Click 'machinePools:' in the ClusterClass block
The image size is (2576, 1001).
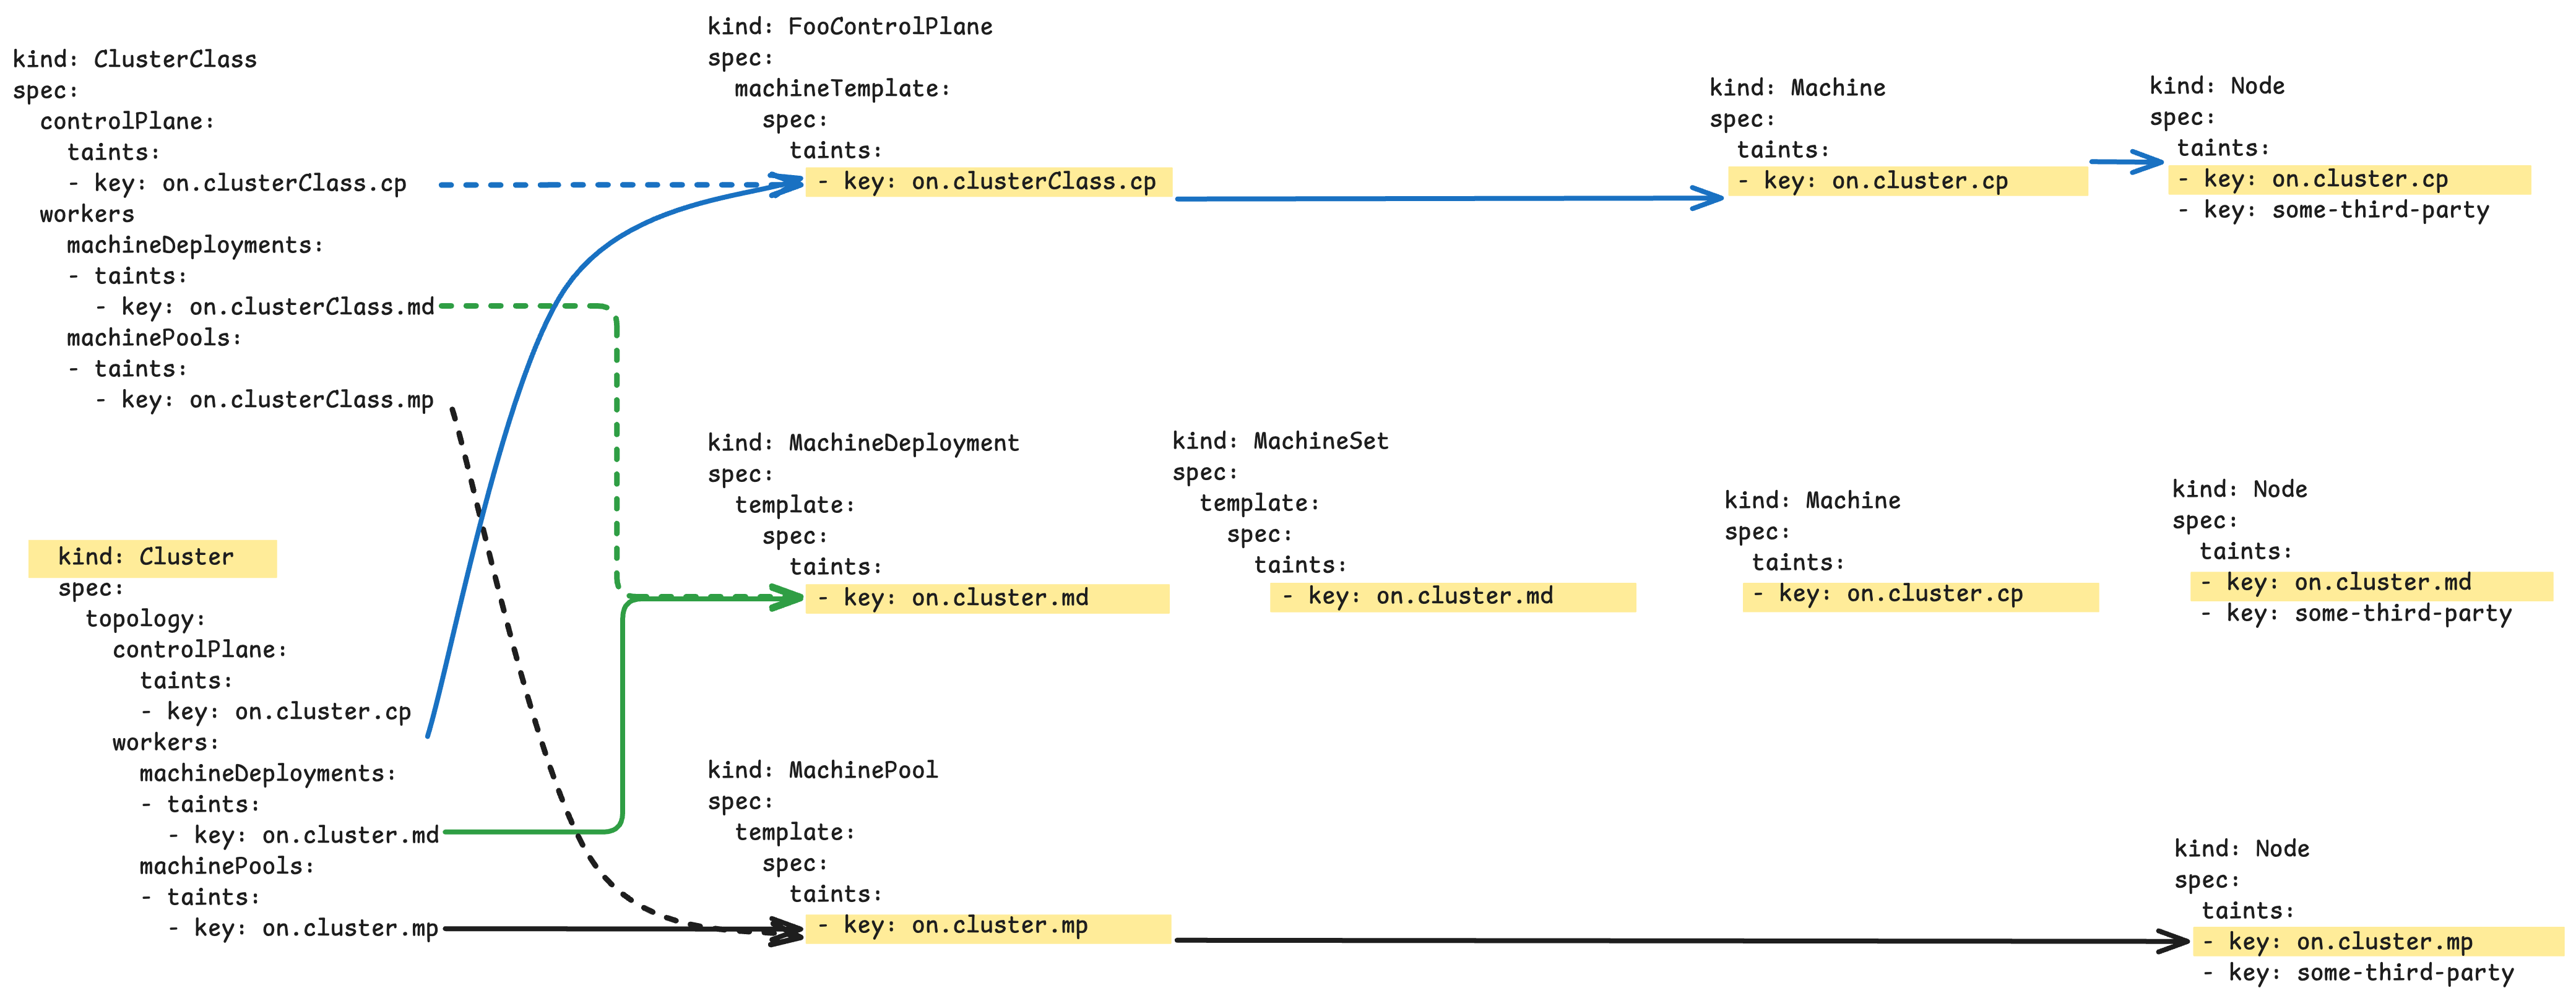154,338
